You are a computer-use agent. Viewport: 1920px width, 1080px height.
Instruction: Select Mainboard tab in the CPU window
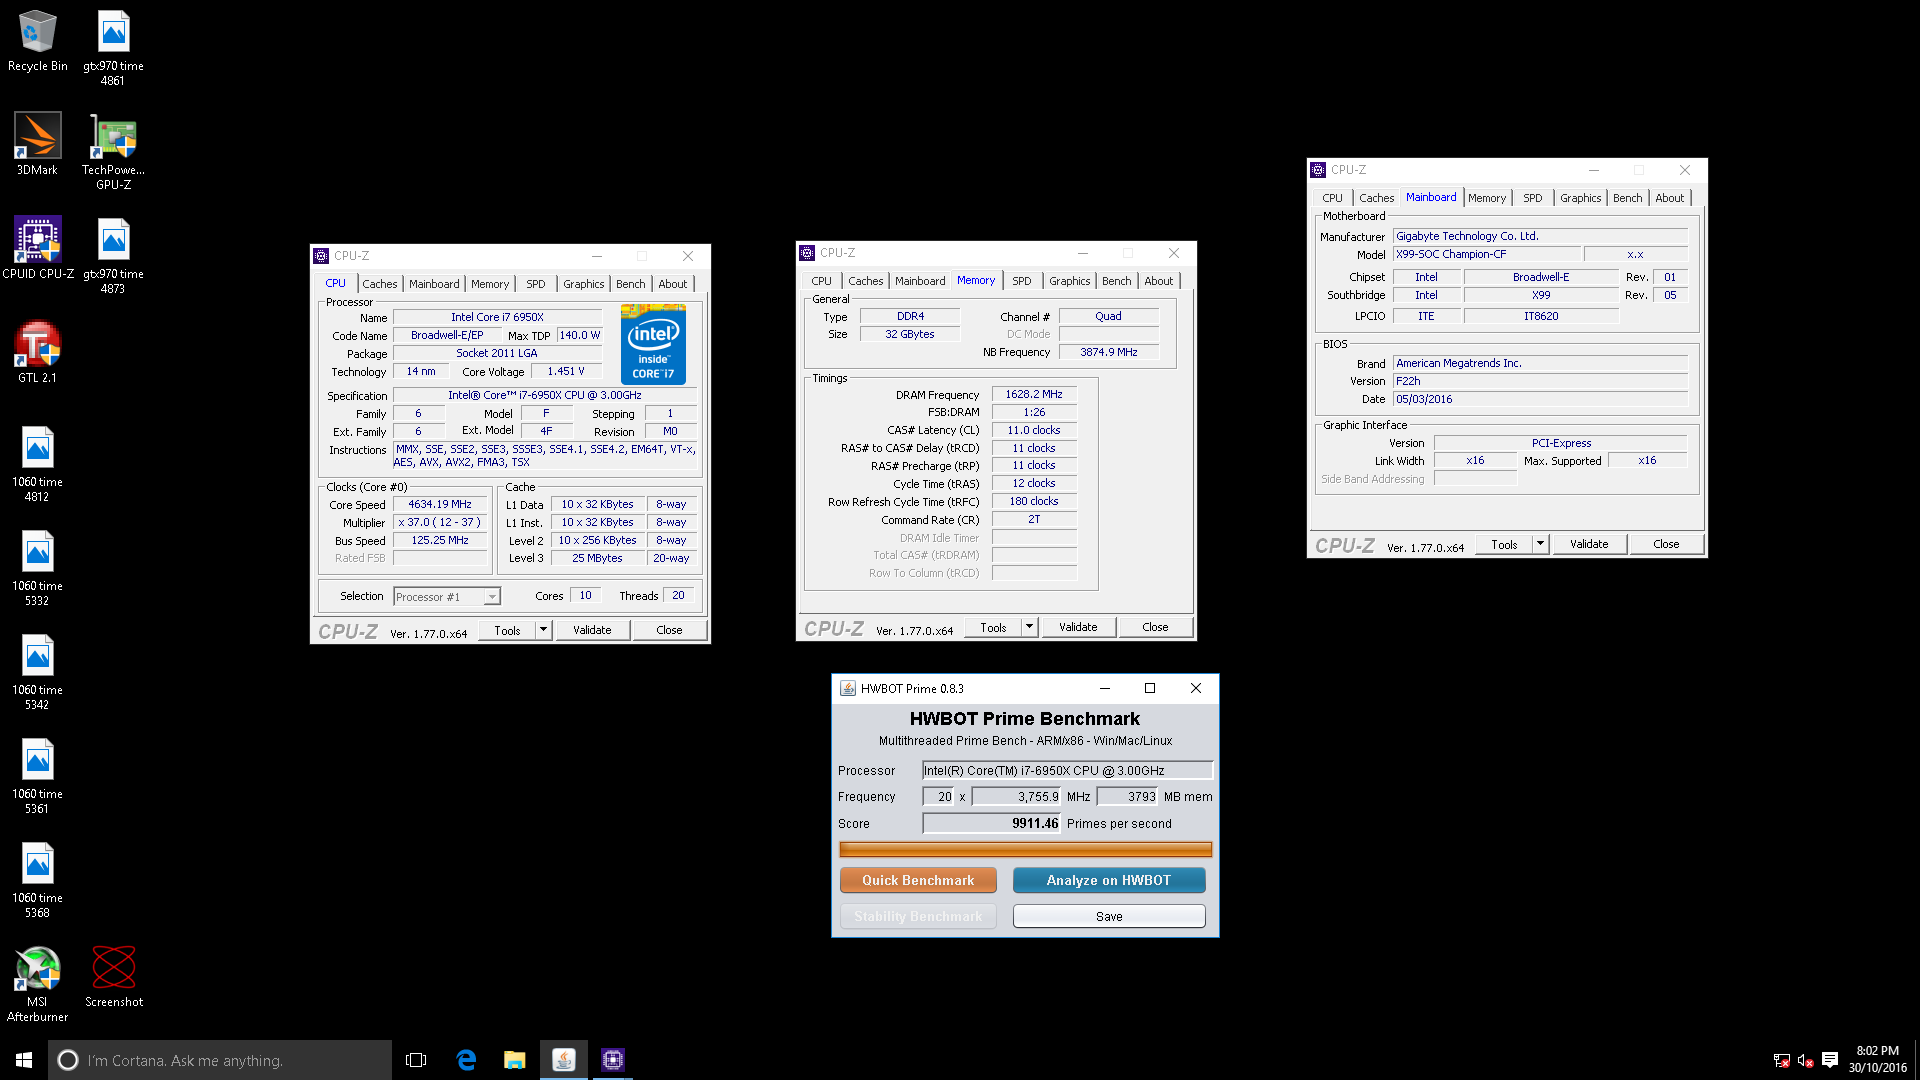(x=434, y=284)
